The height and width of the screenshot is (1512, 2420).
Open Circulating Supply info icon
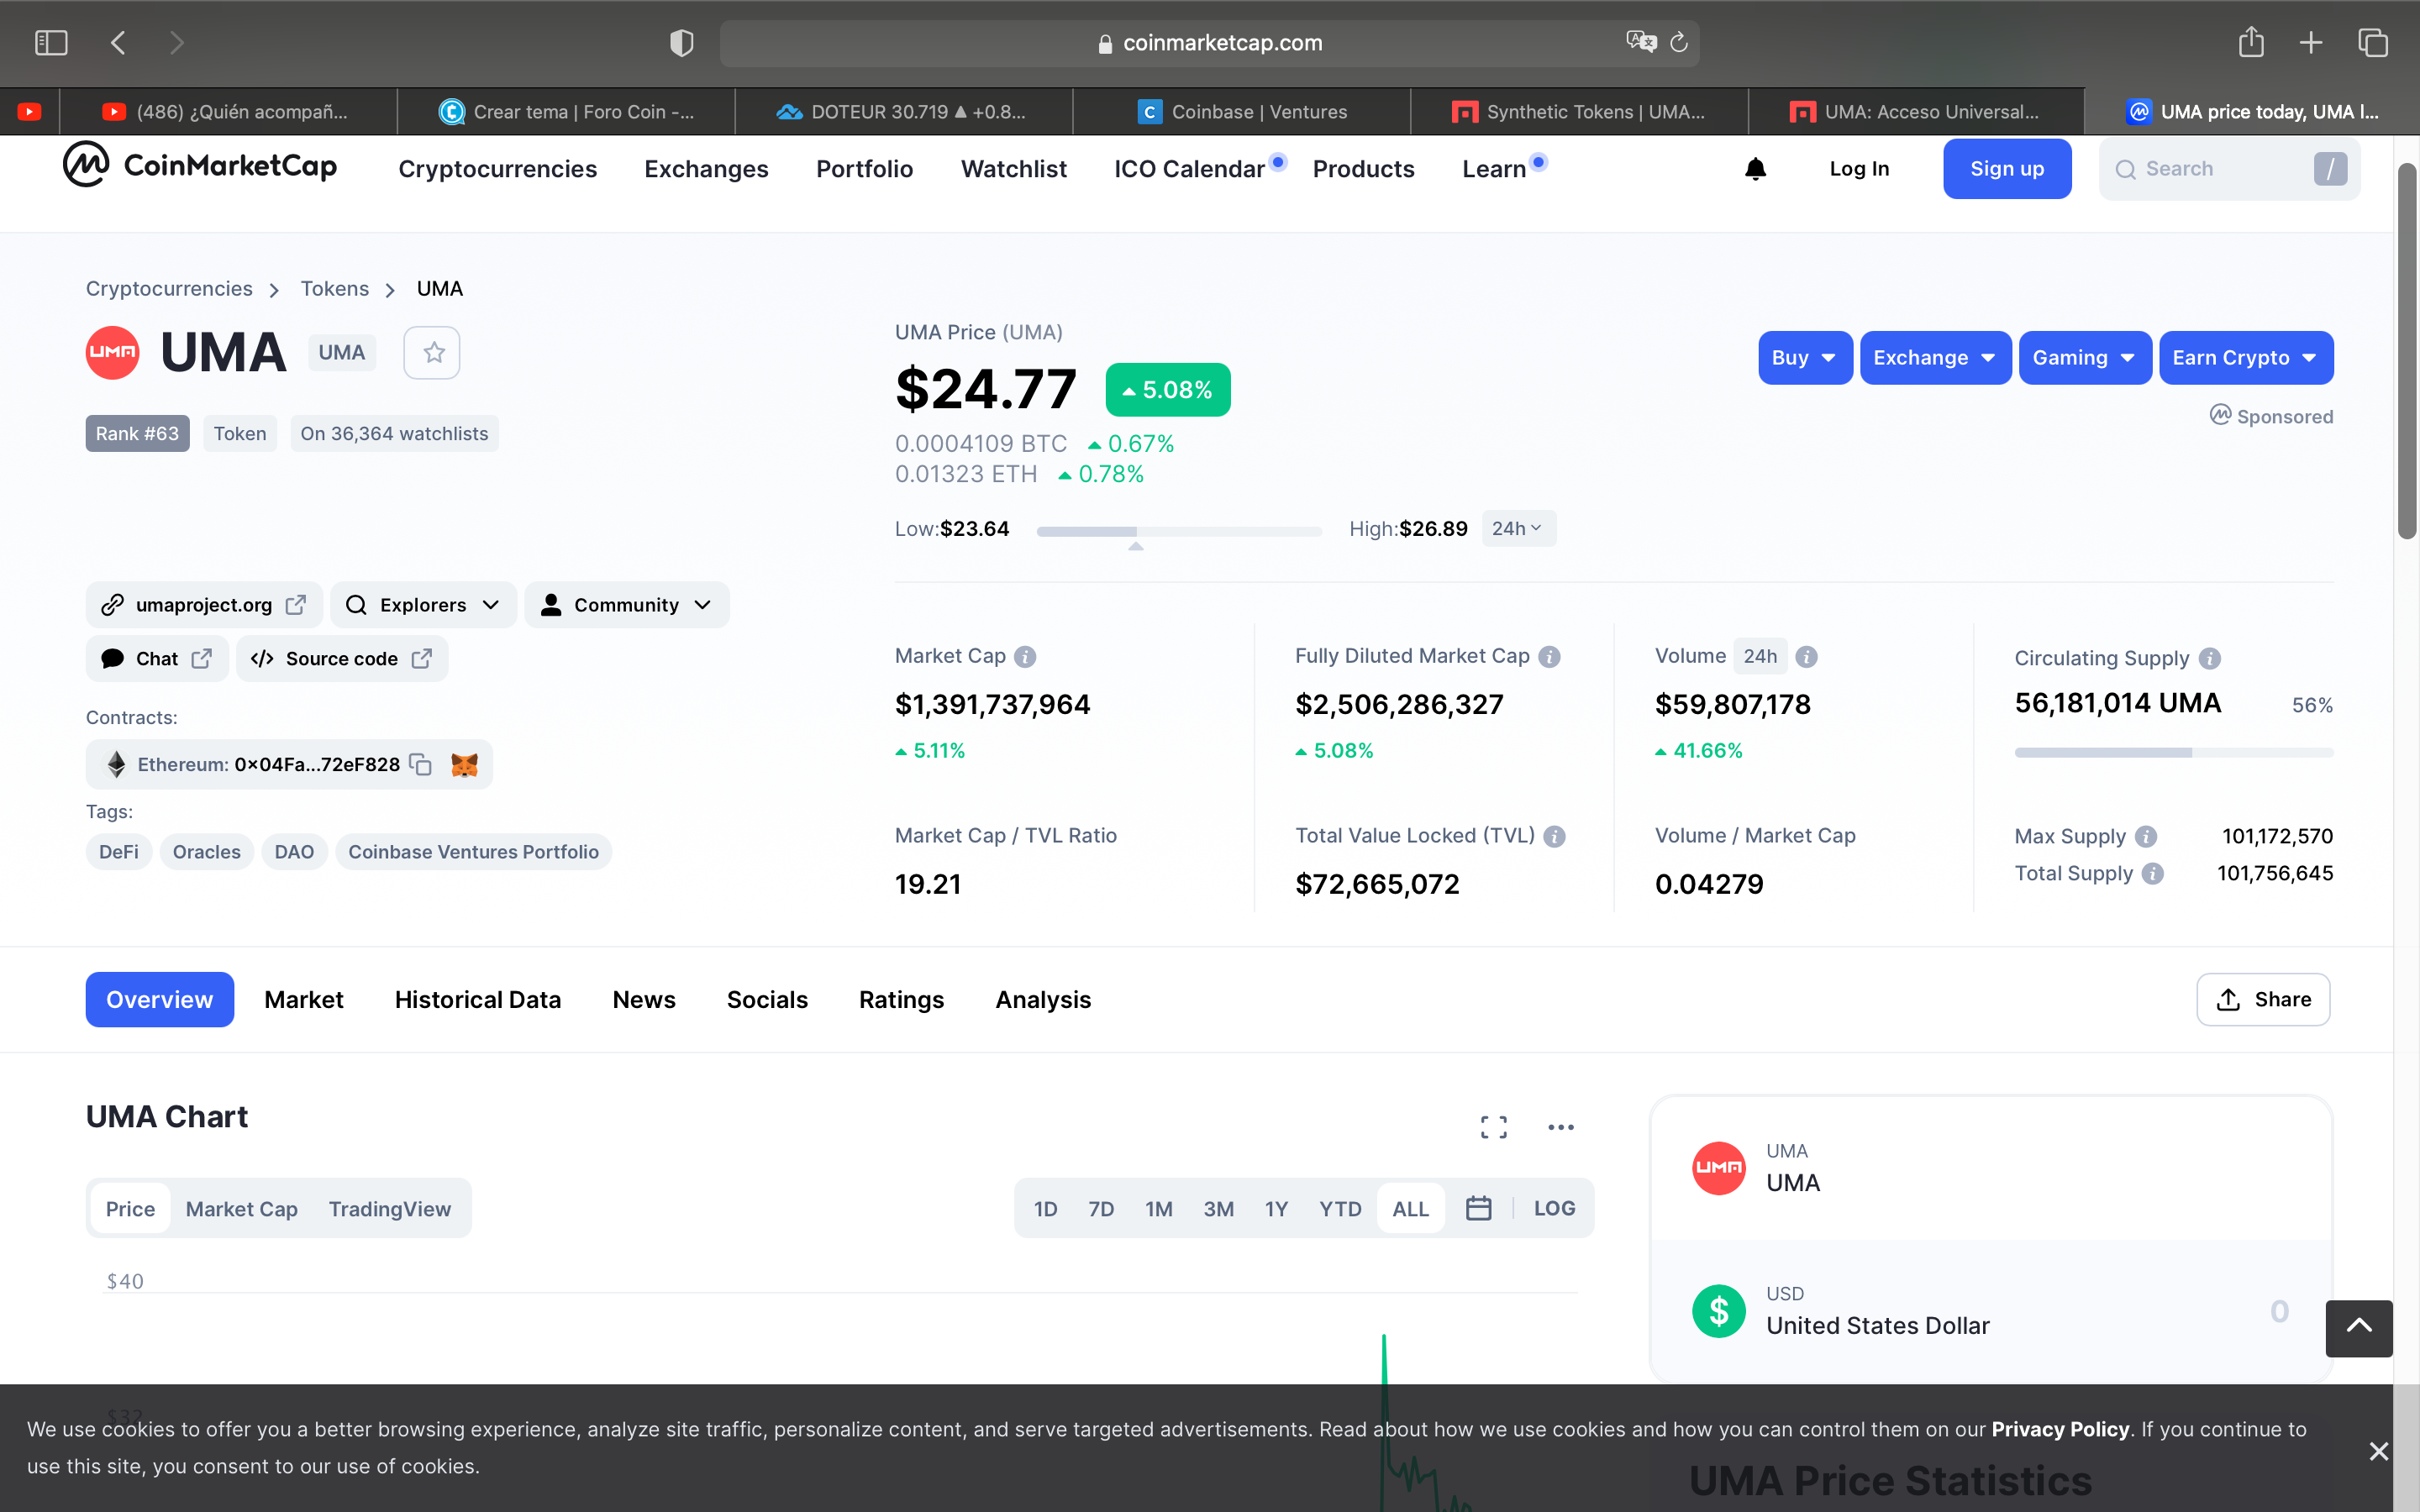click(x=2210, y=658)
